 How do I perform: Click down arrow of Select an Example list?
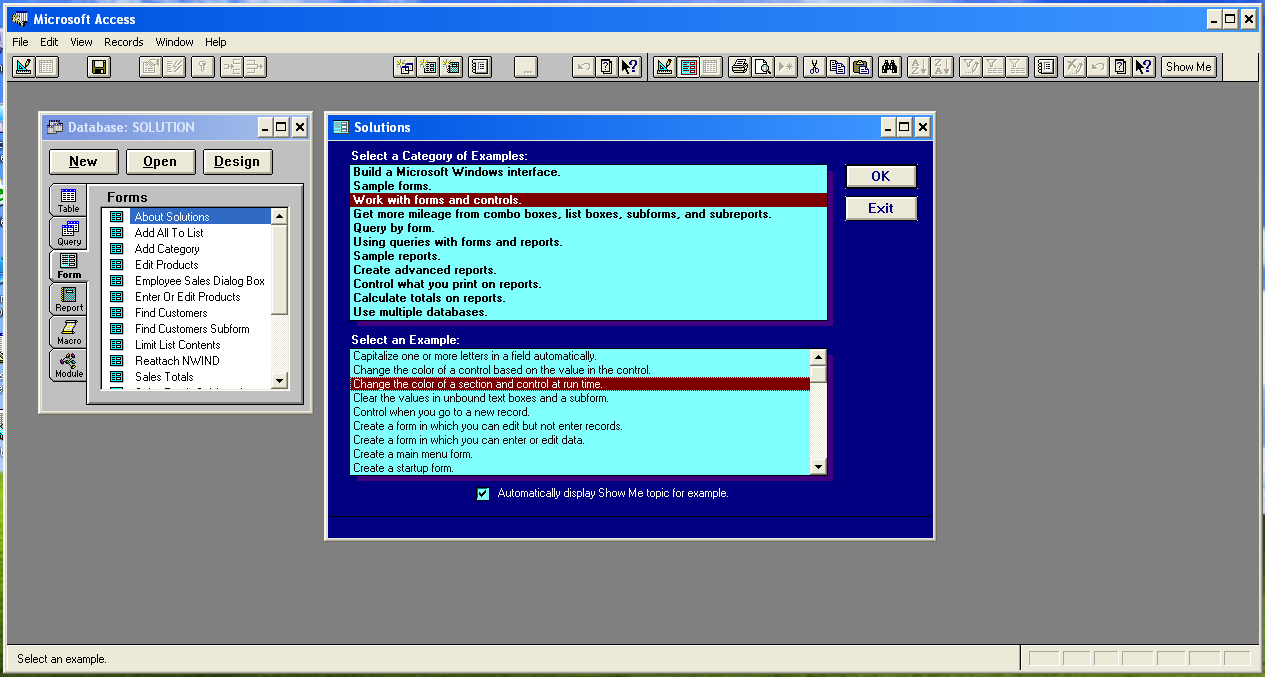coord(818,467)
